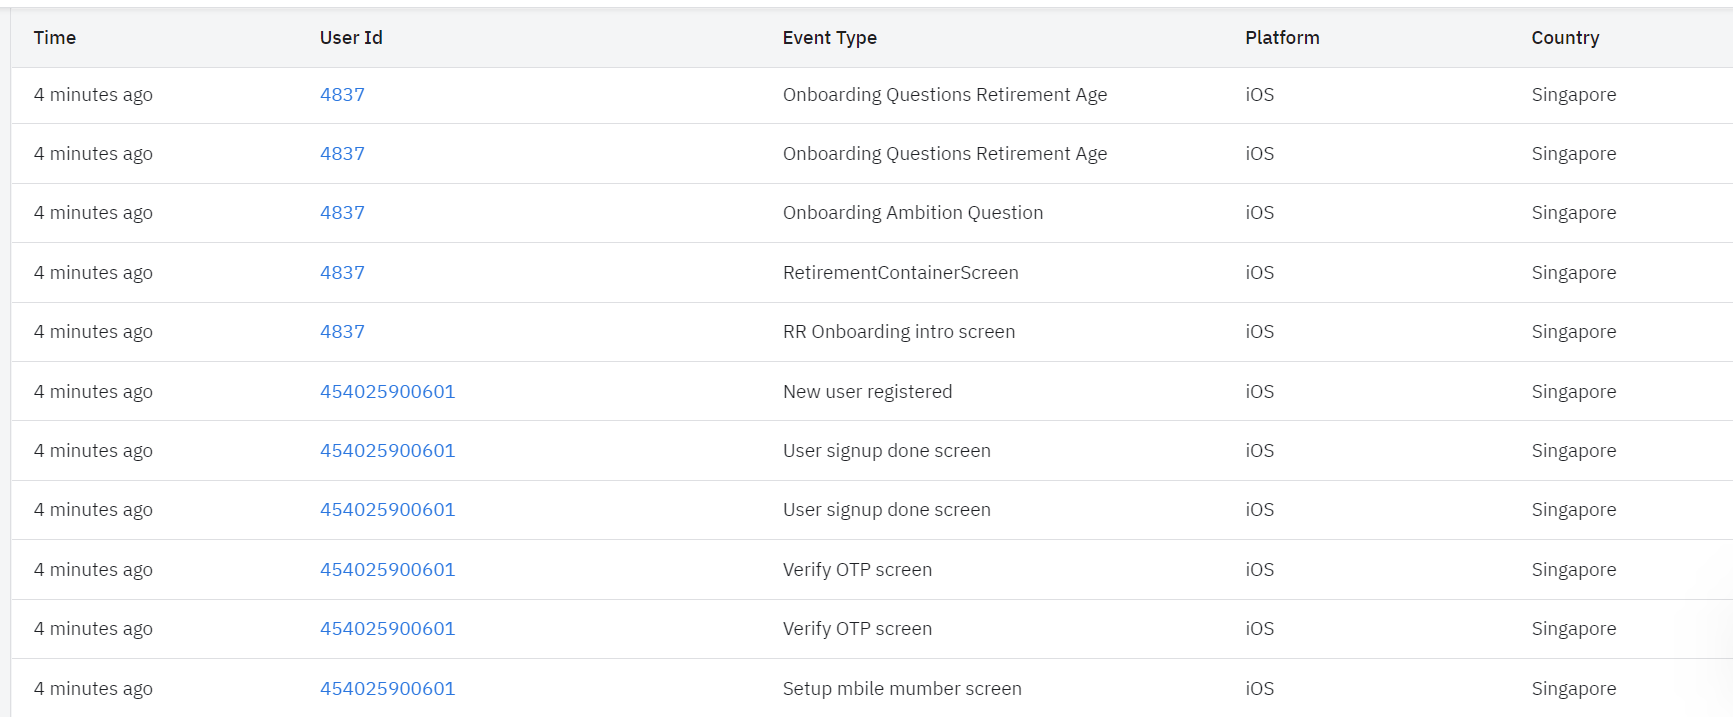Open user ID in second Verify OTP screen row
The width and height of the screenshot is (1733, 717).
387,629
